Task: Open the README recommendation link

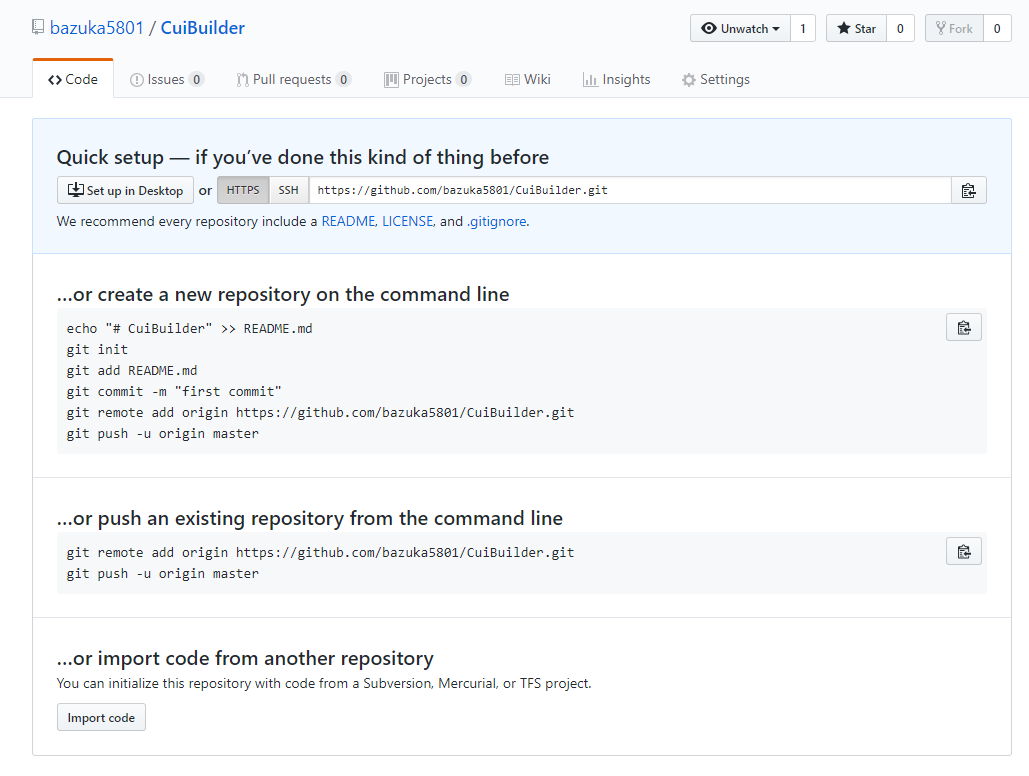Action: click(348, 222)
